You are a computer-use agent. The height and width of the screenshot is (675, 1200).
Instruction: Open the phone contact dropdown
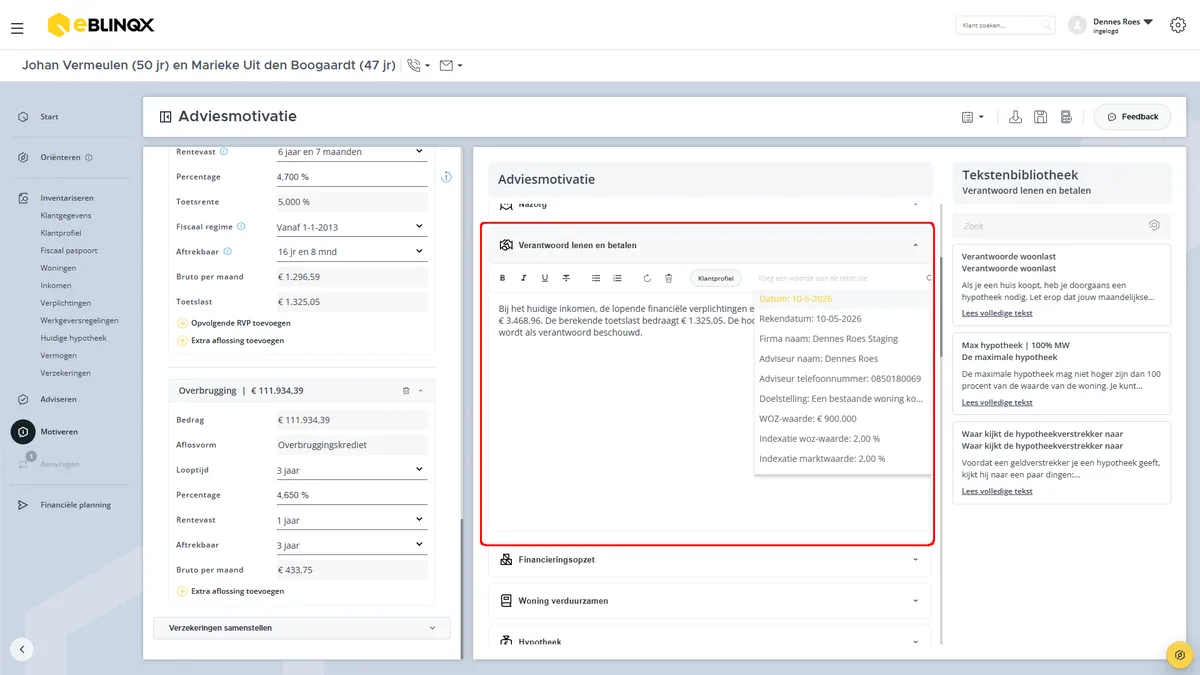click(x=418, y=66)
